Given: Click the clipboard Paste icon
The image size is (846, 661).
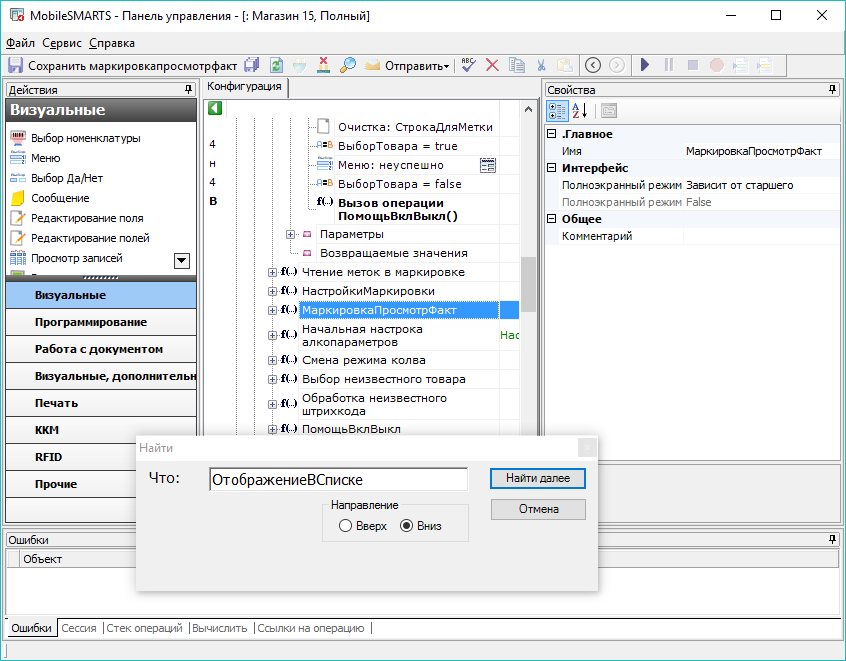Looking at the screenshot, I should pyautogui.click(x=565, y=65).
